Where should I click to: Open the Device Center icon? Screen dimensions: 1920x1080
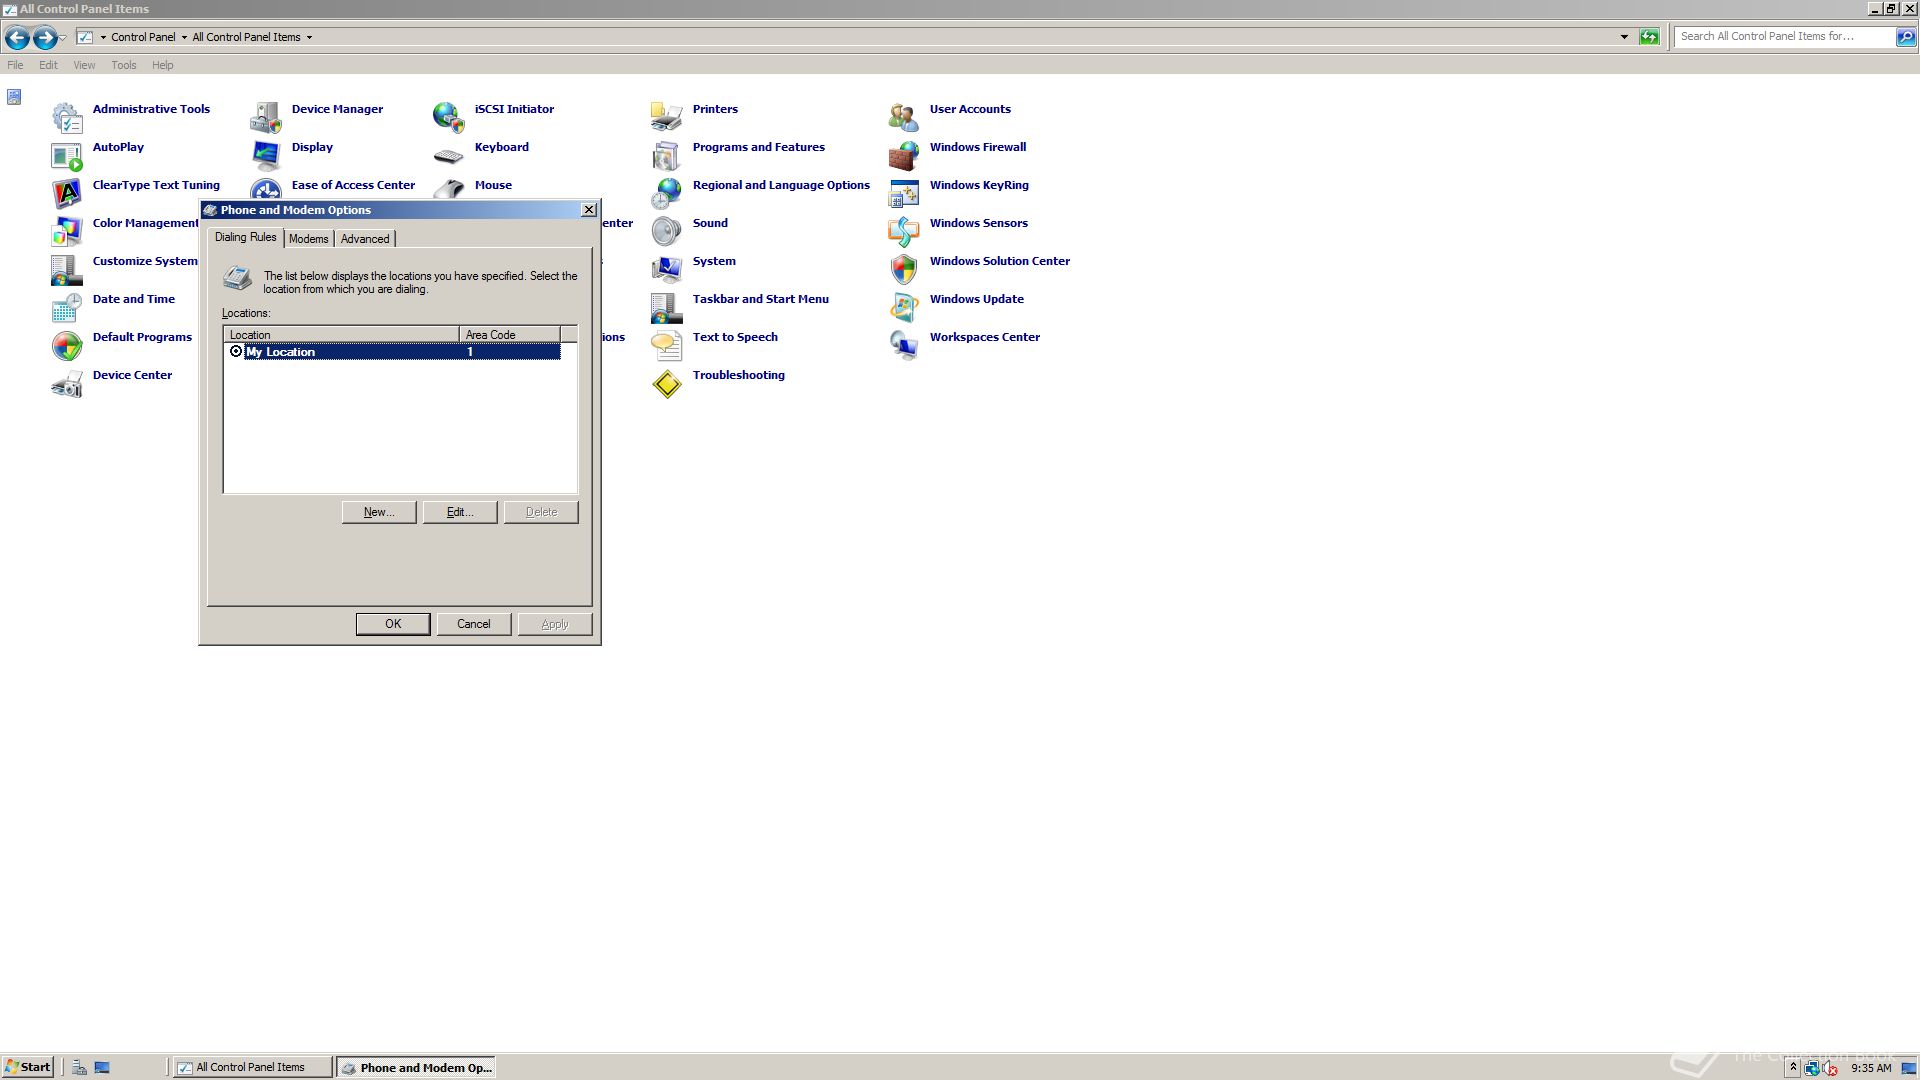67,383
